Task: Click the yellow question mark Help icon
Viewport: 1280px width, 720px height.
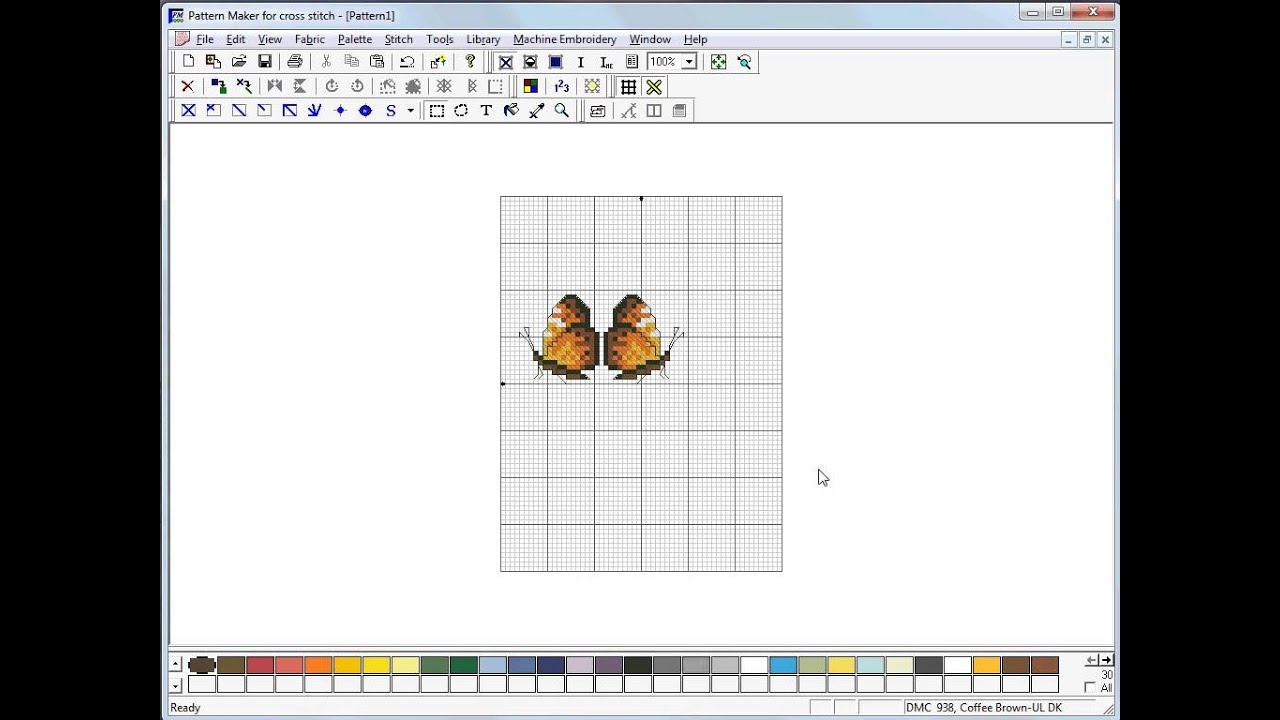Action: point(470,62)
